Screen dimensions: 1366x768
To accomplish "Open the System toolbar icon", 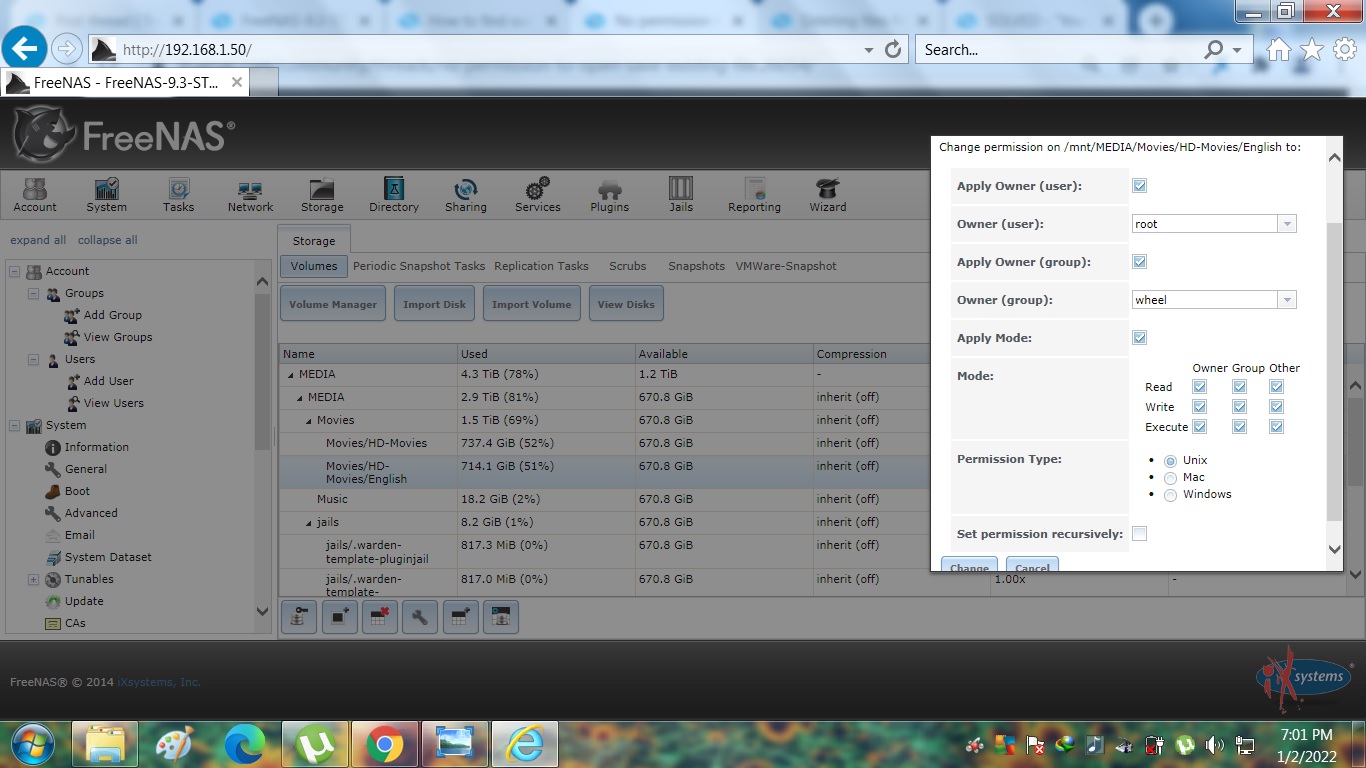I will (x=106, y=195).
